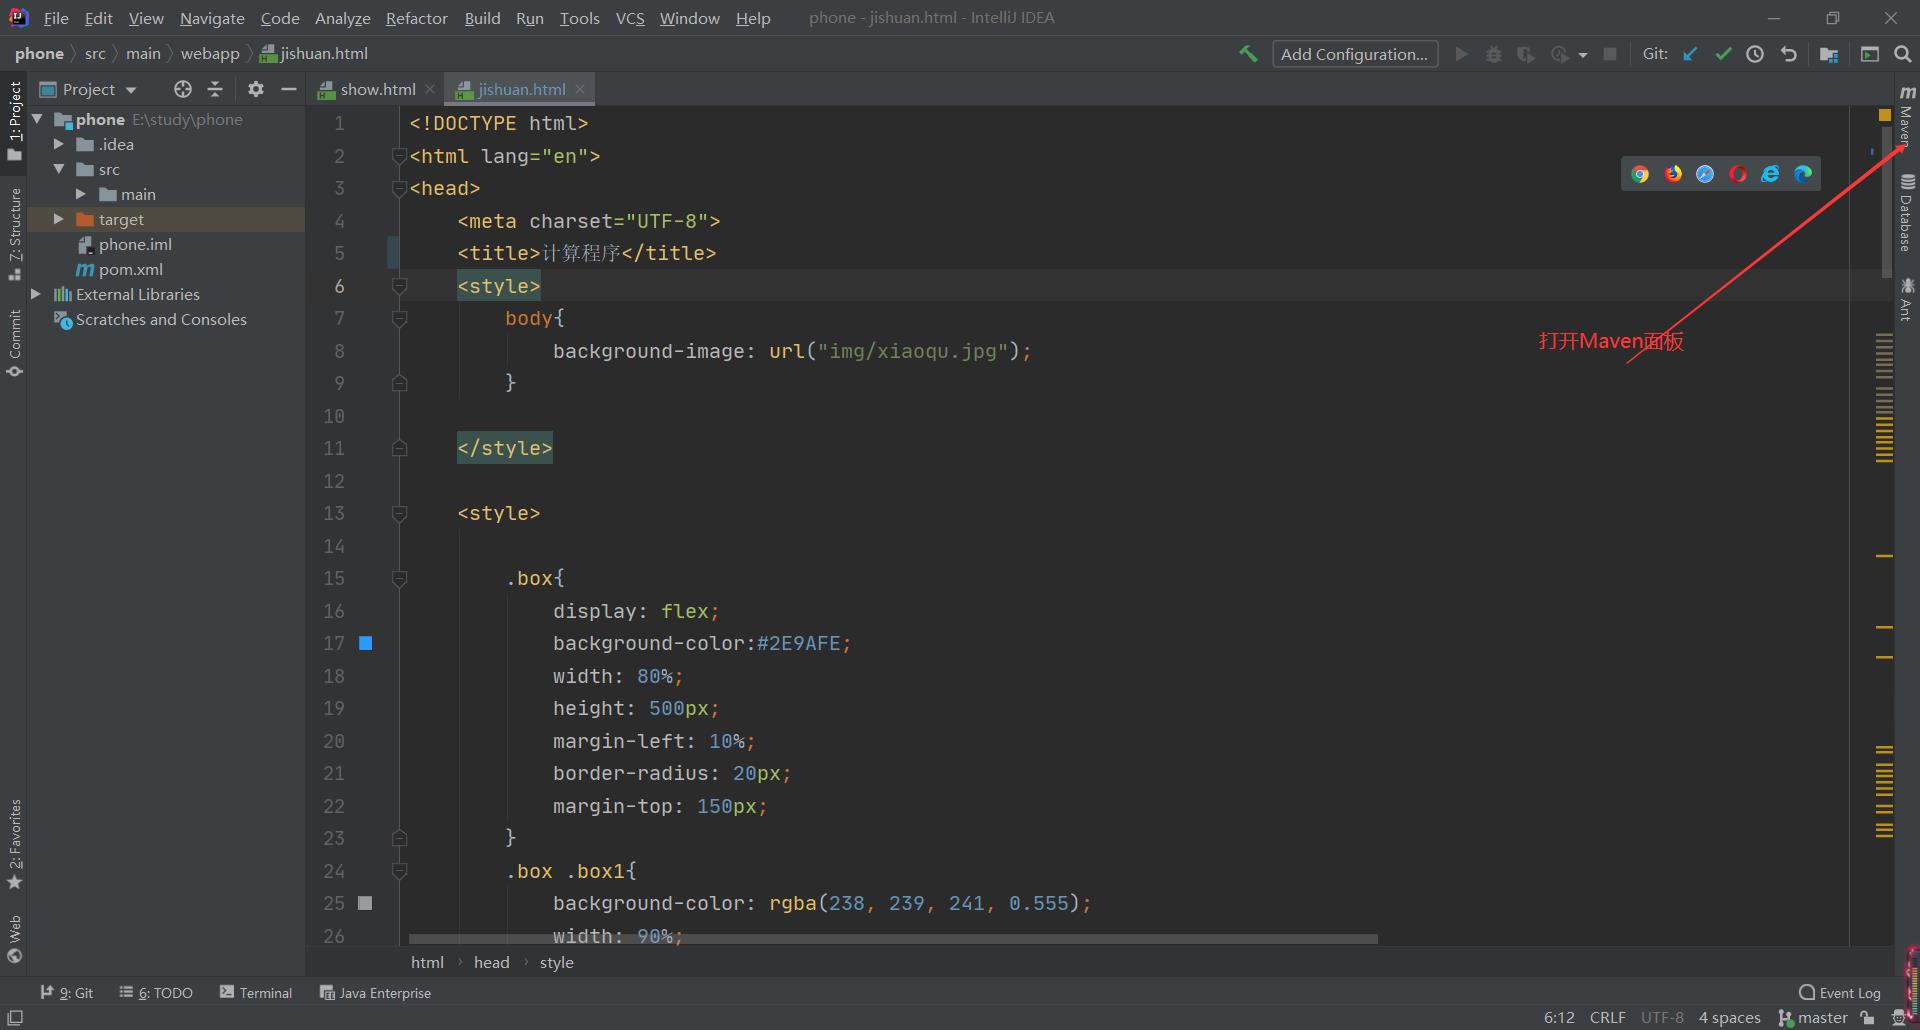Open page in Safari browser icon
This screenshot has width=1920, height=1030.
1705,174
